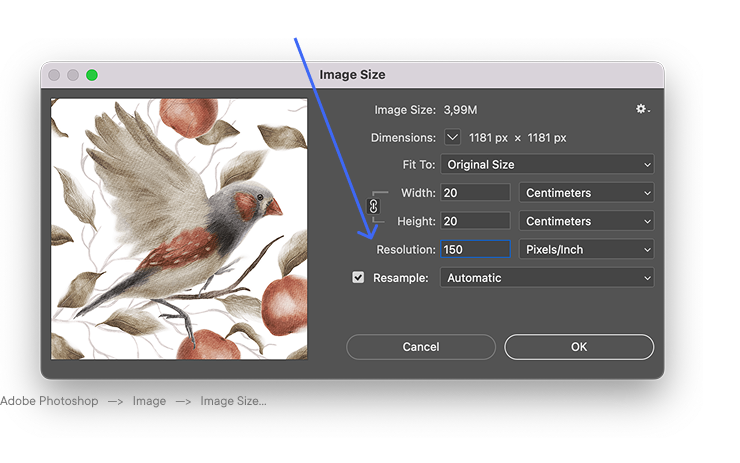The width and height of the screenshot is (740, 463).
Task: Expand the Fit To Original Size dropdown
Action: [547, 165]
